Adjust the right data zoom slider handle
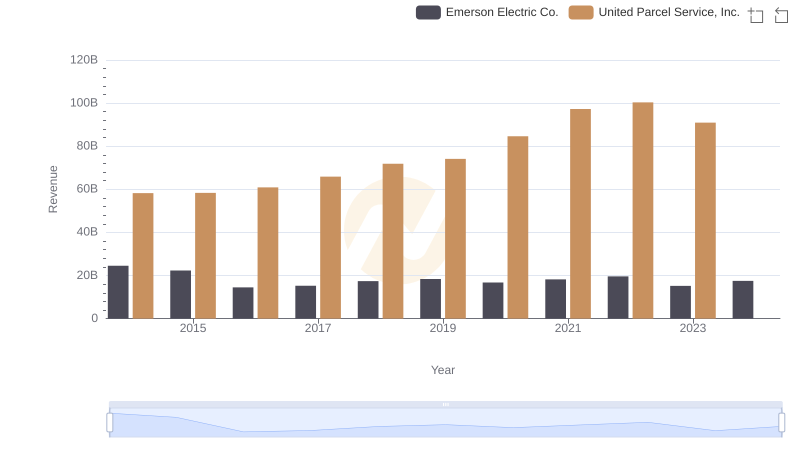Viewport: 800px width, 461px height. point(781,423)
